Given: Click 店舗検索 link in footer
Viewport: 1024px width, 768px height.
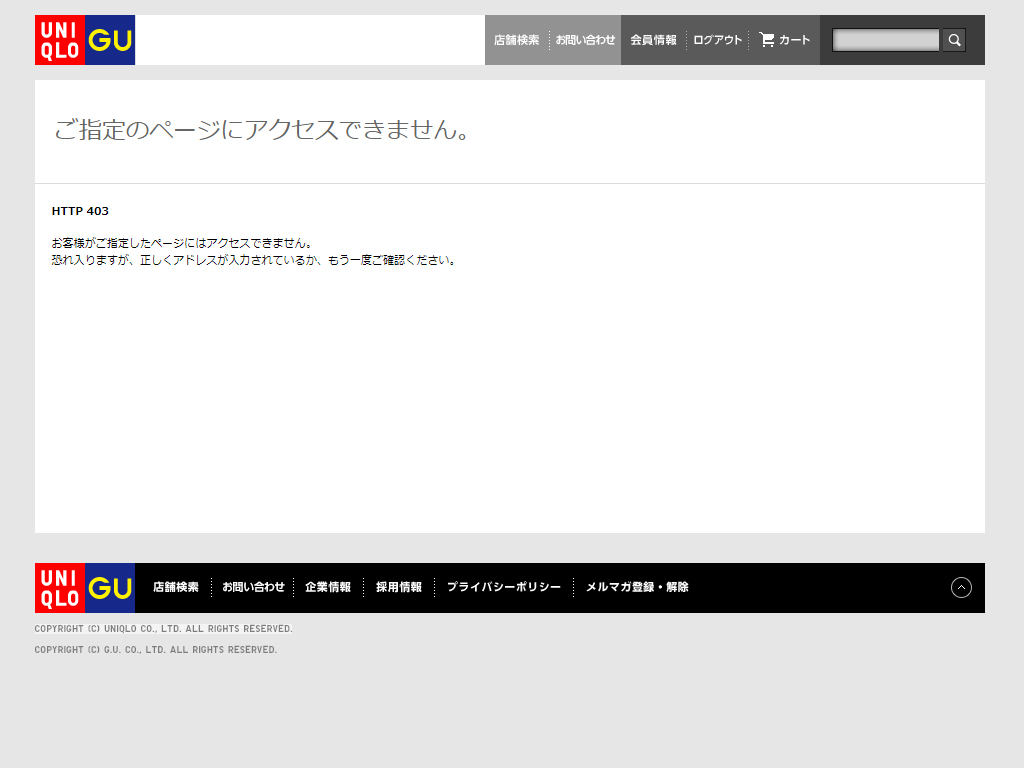Looking at the screenshot, I should tap(176, 587).
